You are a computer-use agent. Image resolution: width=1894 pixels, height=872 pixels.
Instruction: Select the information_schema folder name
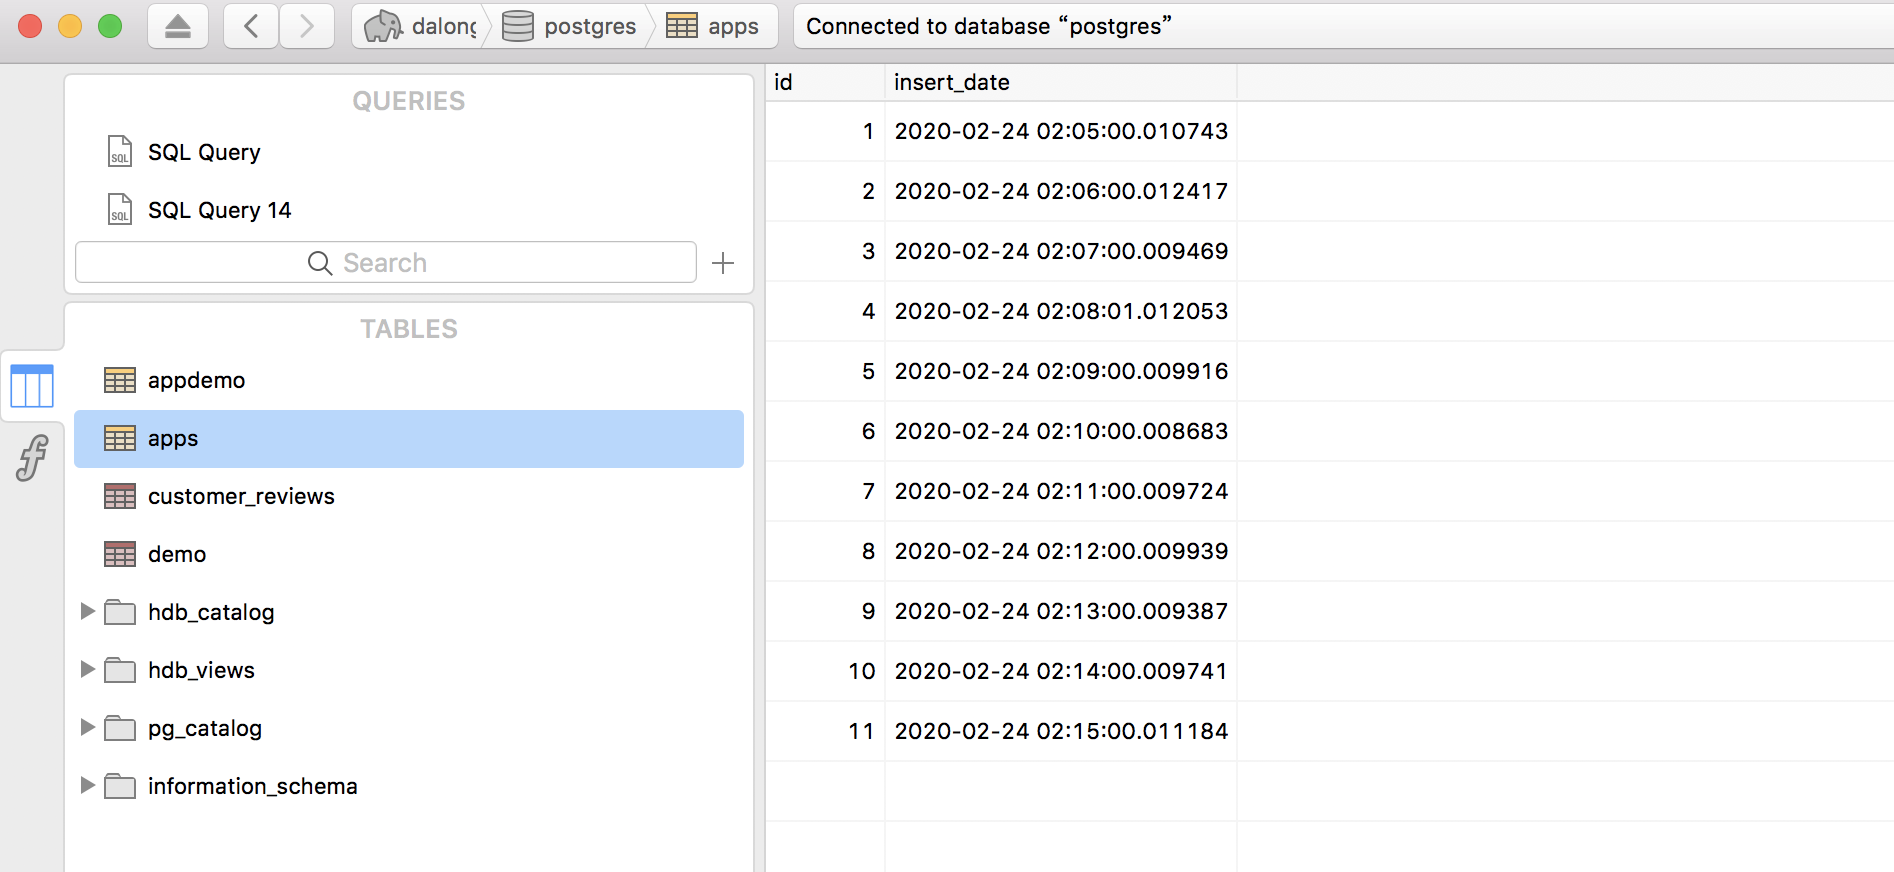[x=253, y=786]
